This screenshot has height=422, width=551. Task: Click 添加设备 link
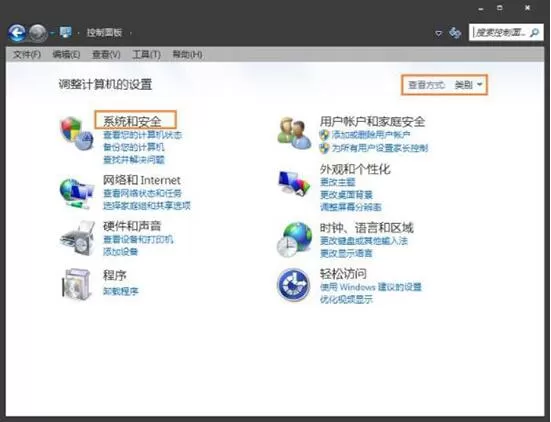pos(121,252)
